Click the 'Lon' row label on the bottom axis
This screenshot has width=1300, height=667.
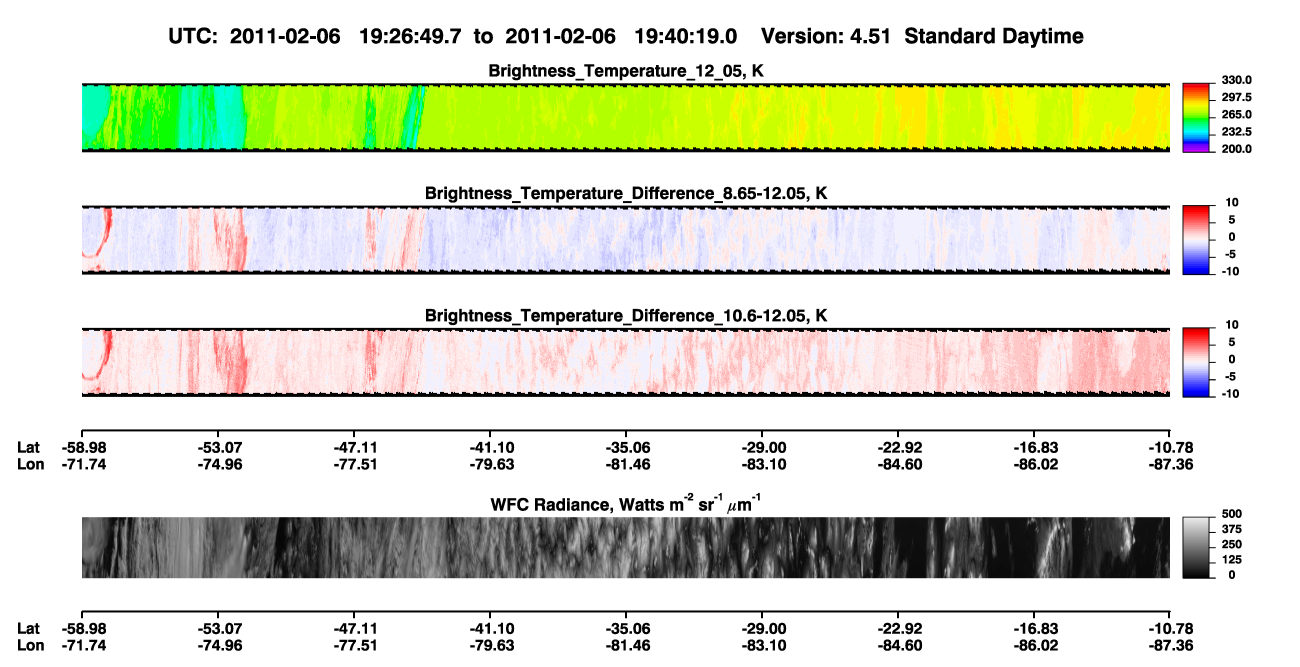click(30, 645)
